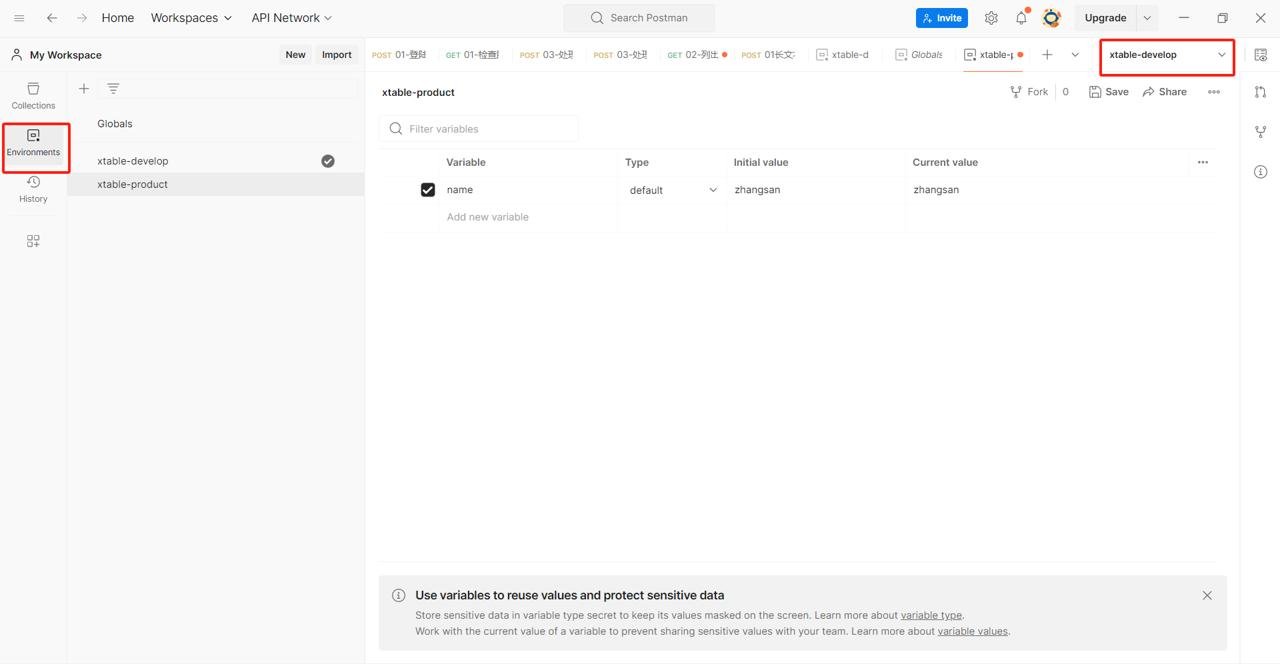
Task: Save the environment with Save button
Action: [x=1109, y=92]
